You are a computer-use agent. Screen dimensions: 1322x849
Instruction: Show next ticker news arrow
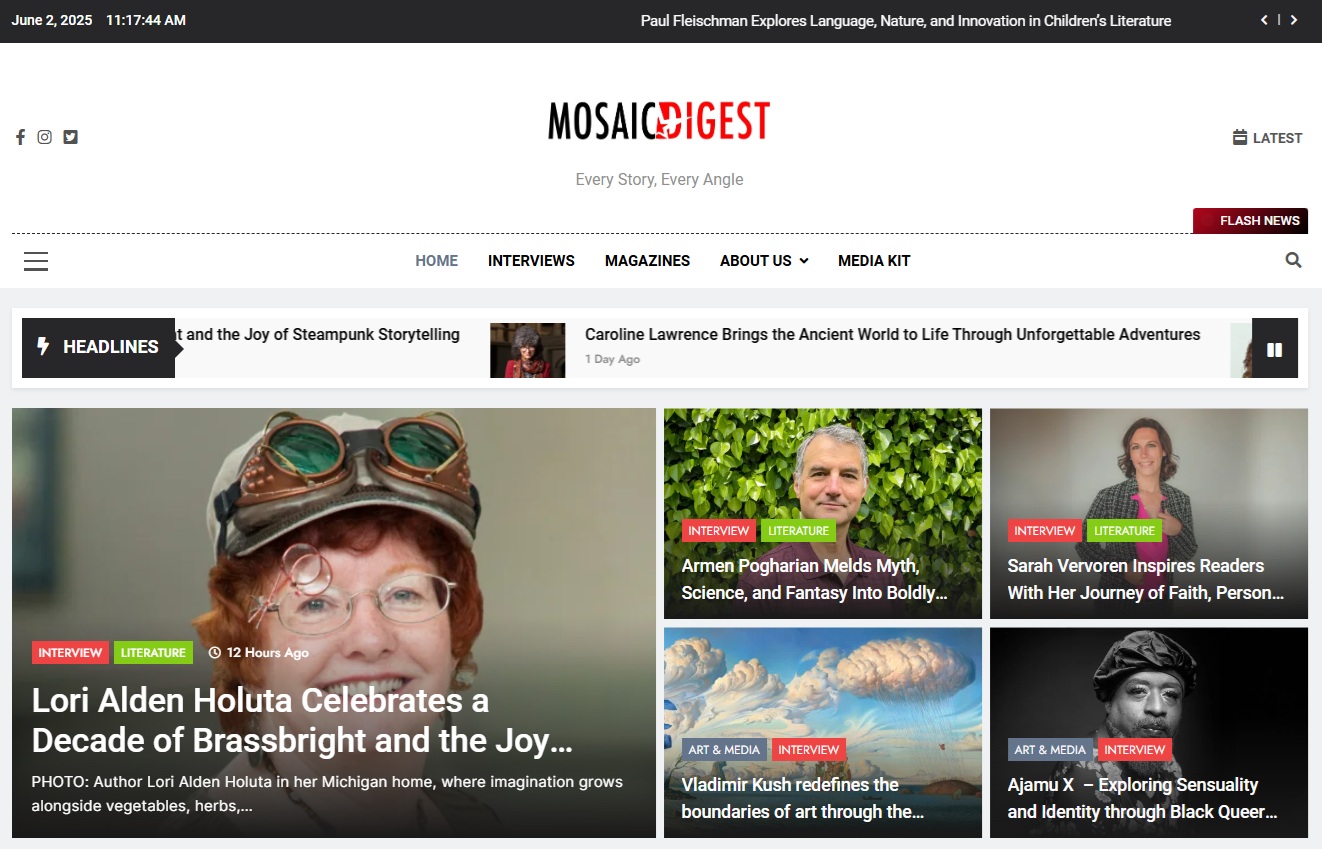click(1293, 20)
